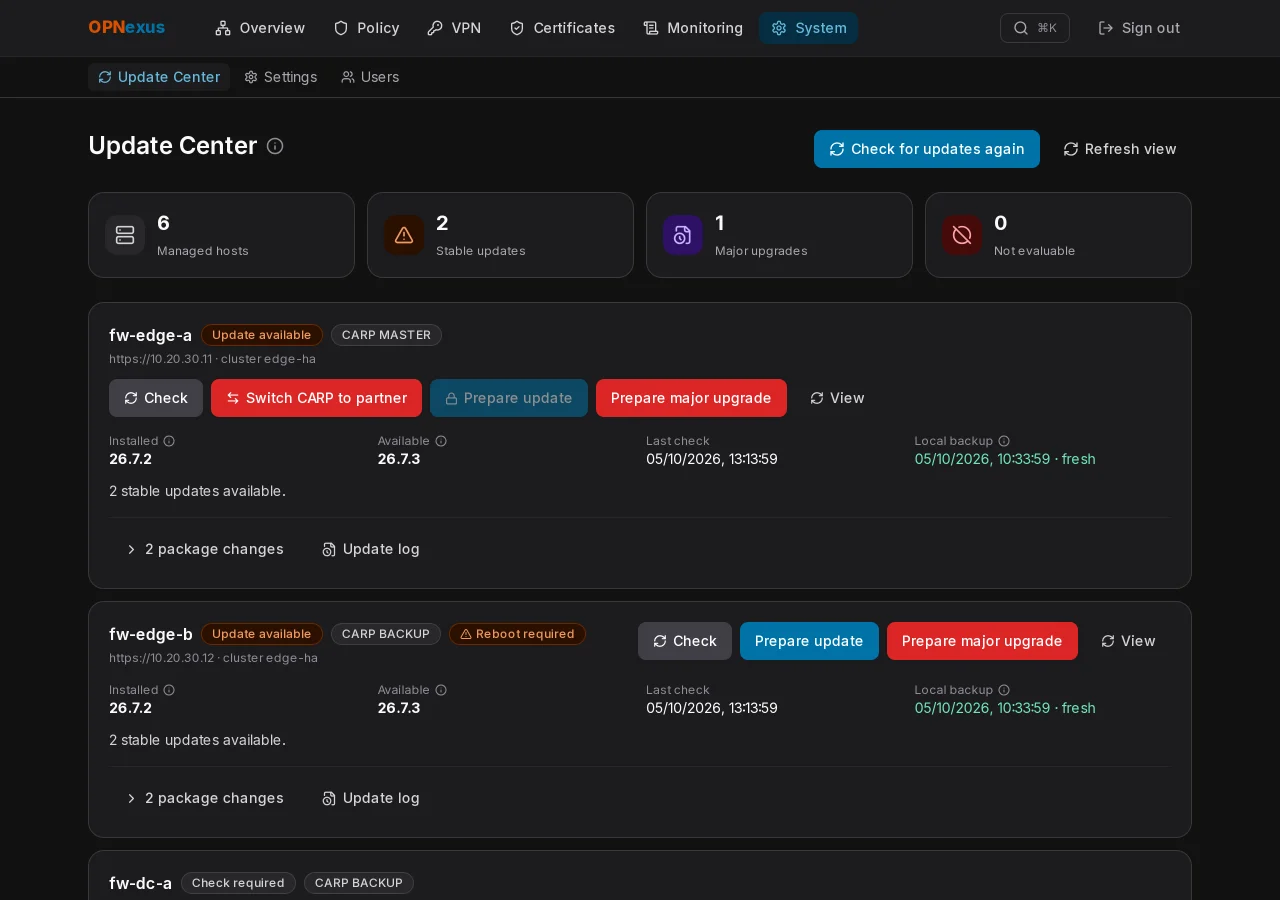The width and height of the screenshot is (1280, 900).
Task: Click Prepare update for fw-edge-b
Action: coord(809,641)
